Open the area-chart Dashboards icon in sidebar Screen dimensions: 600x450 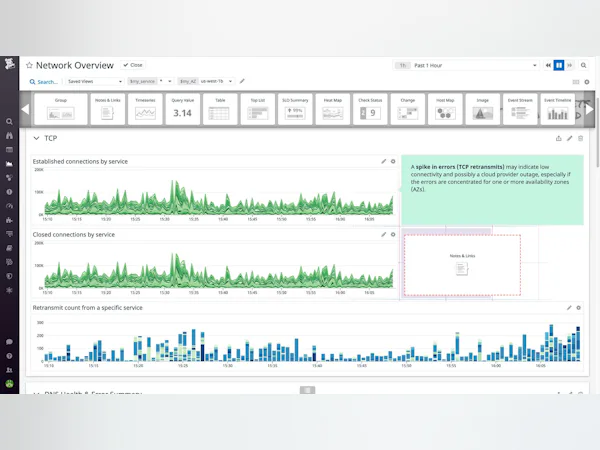coord(10,164)
